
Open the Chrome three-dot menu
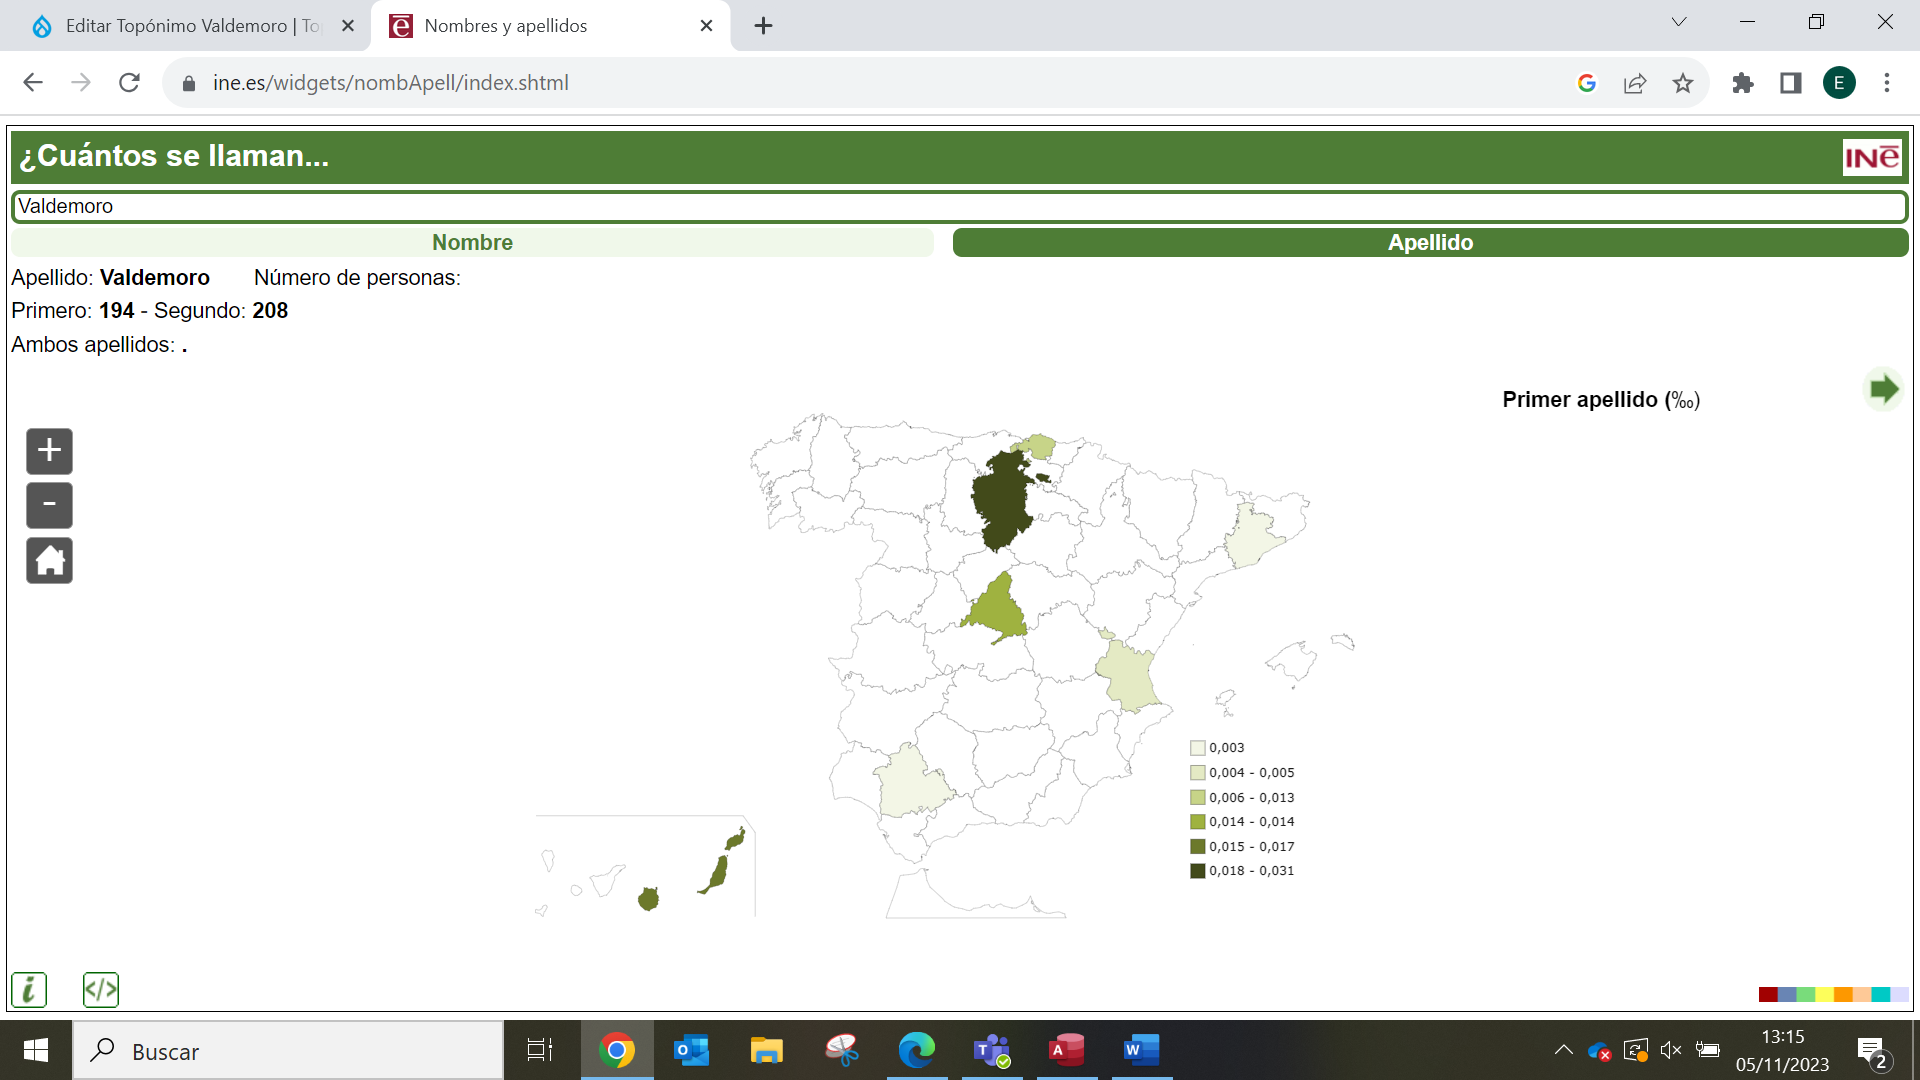tap(1887, 83)
